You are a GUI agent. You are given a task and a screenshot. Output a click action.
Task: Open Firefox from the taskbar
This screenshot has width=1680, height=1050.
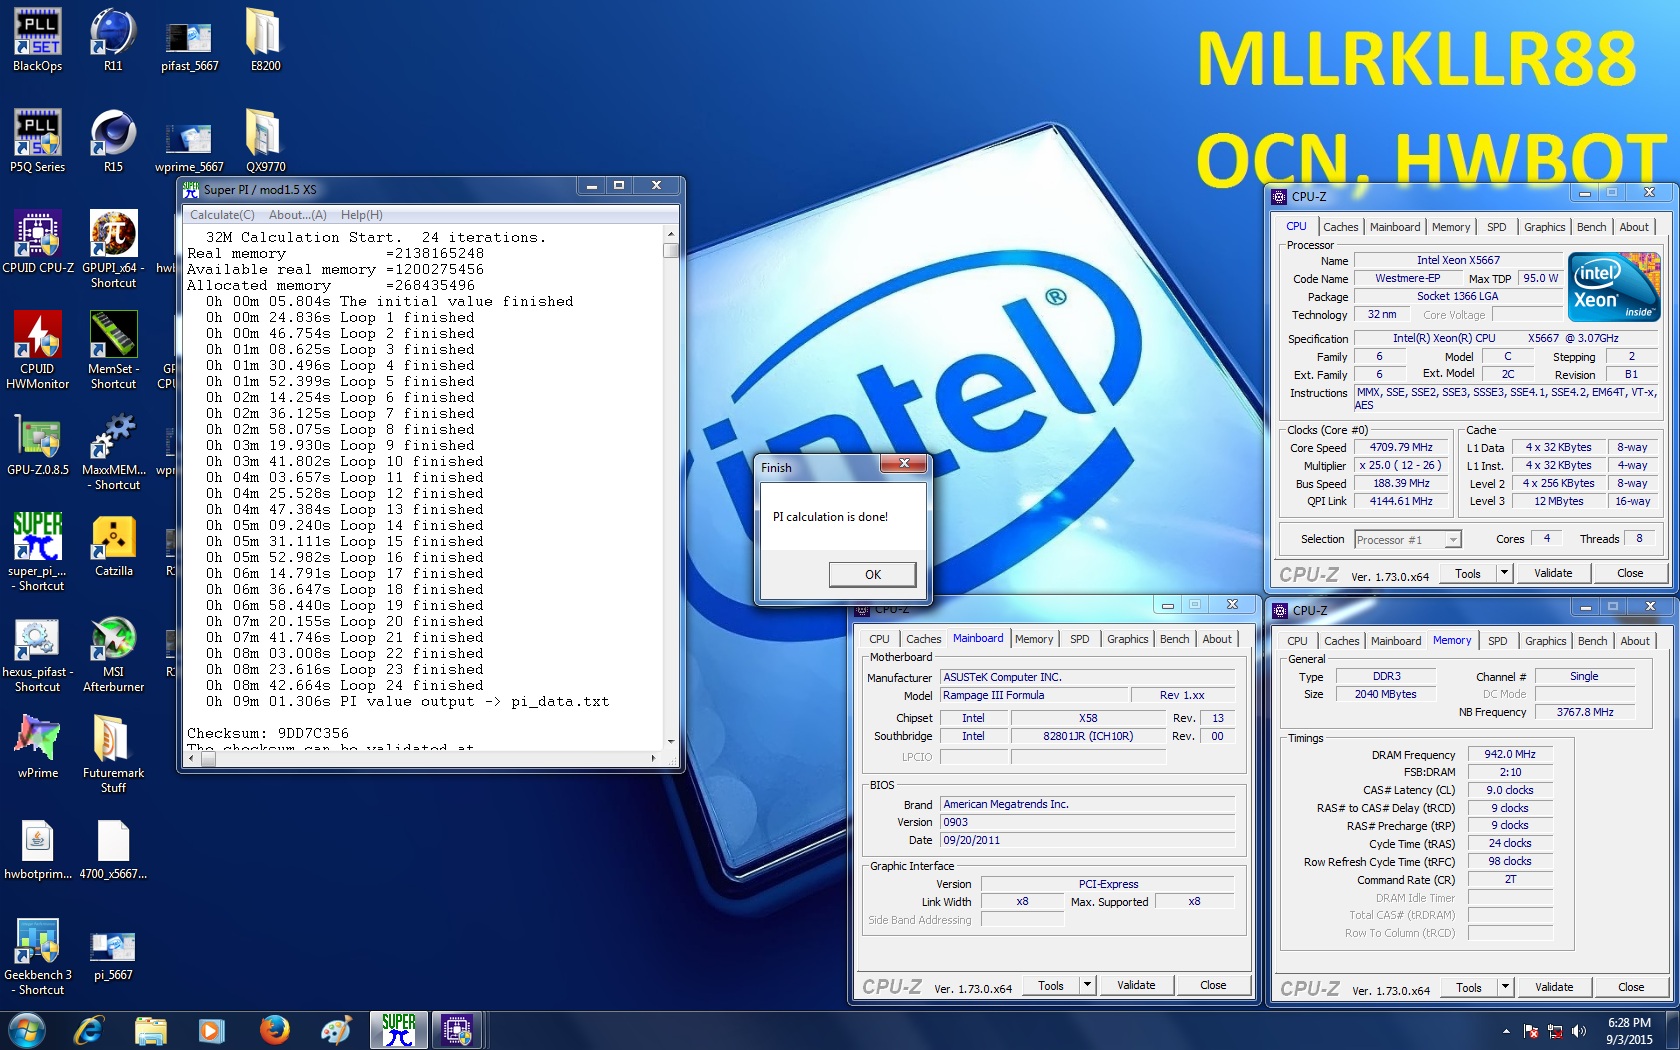tap(274, 1030)
